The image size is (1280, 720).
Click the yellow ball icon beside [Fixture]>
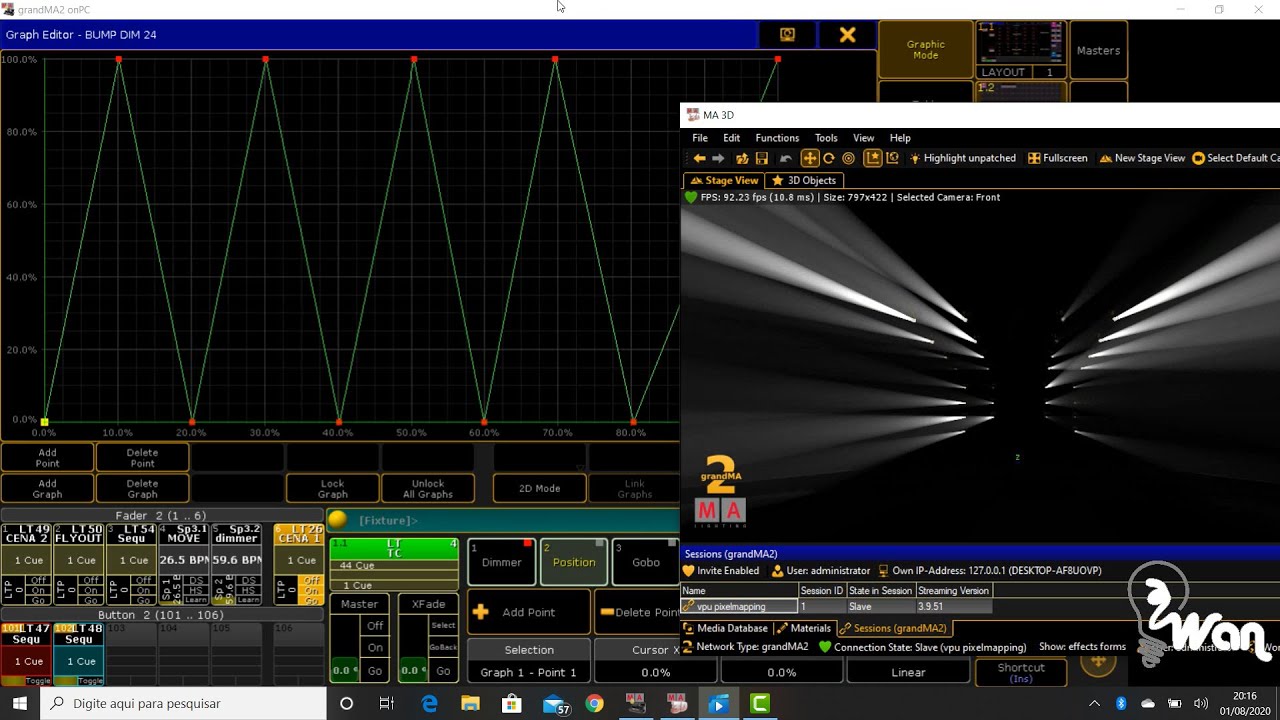pos(338,519)
